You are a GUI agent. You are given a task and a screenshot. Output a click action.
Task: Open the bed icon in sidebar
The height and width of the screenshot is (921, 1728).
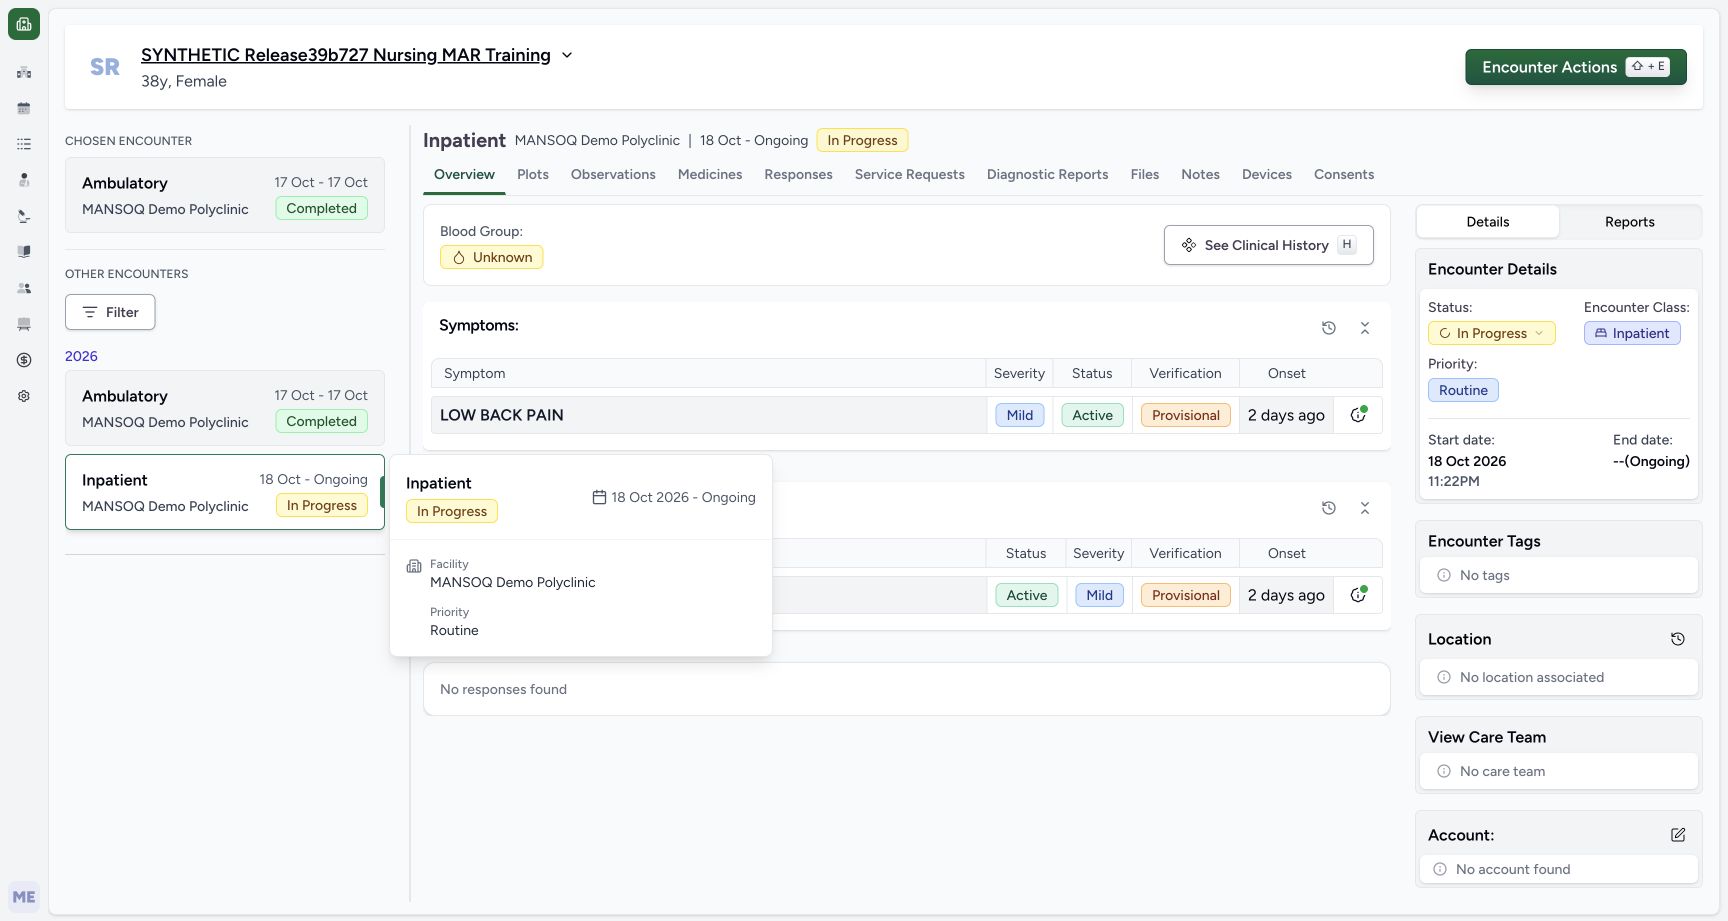pyautogui.click(x=24, y=324)
